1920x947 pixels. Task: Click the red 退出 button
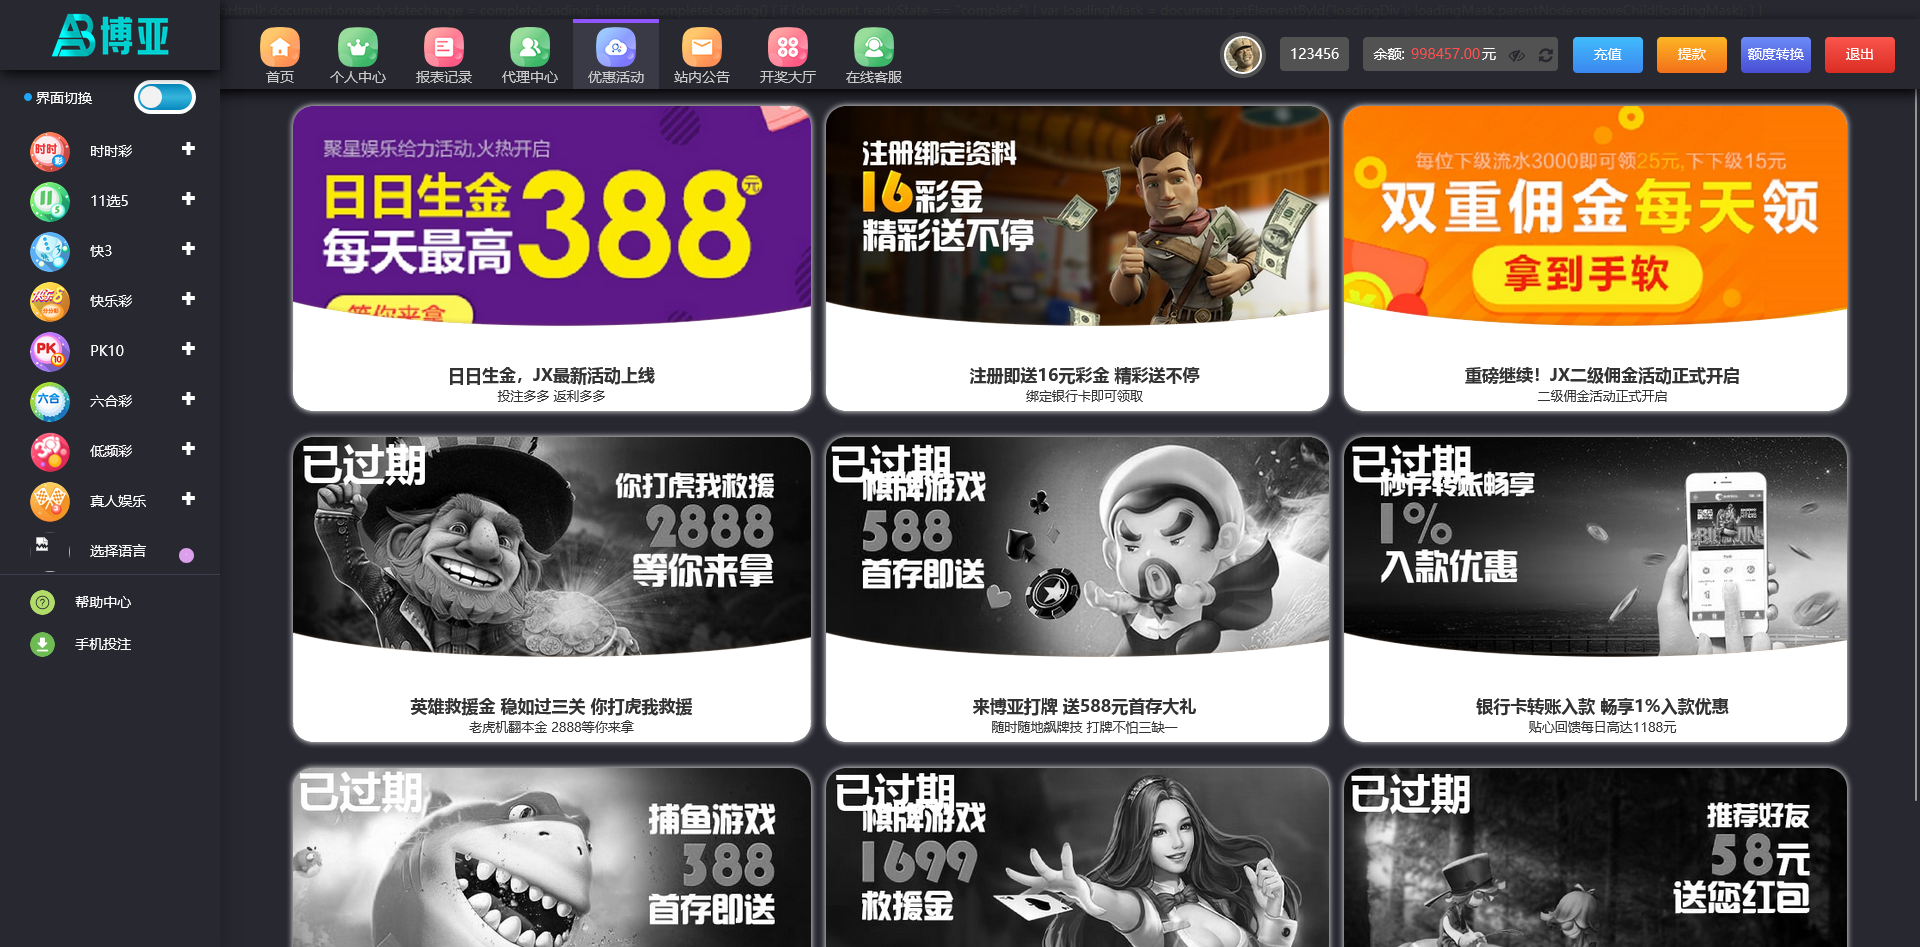pos(1860,55)
